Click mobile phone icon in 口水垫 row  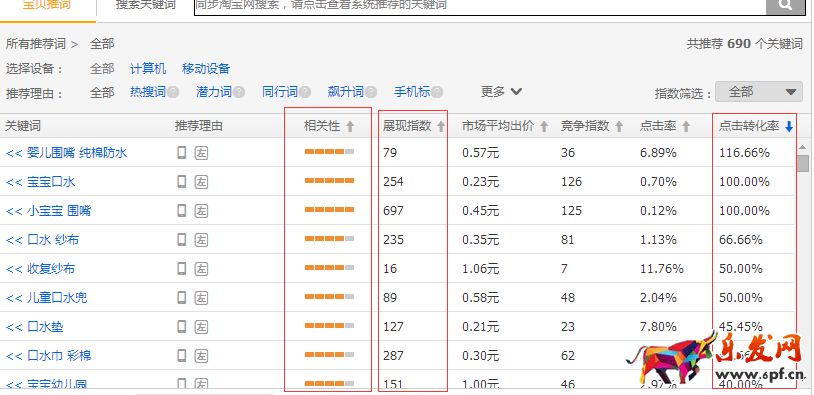[x=182, y=327]
